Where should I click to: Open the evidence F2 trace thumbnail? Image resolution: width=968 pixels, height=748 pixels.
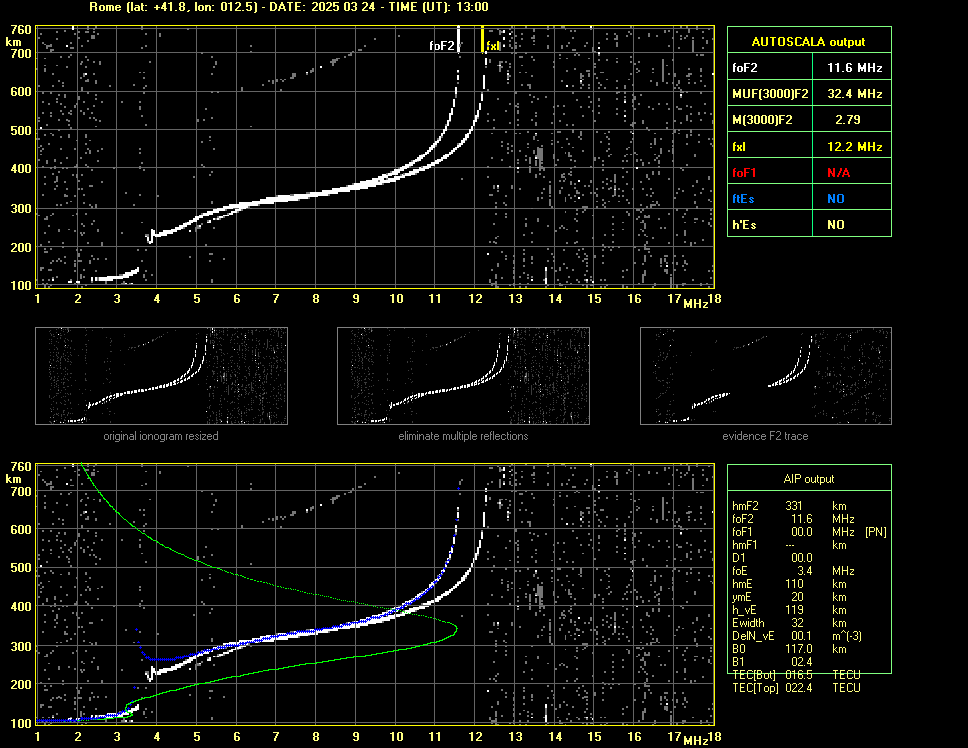pyautogui.click(x=766, y=376)
